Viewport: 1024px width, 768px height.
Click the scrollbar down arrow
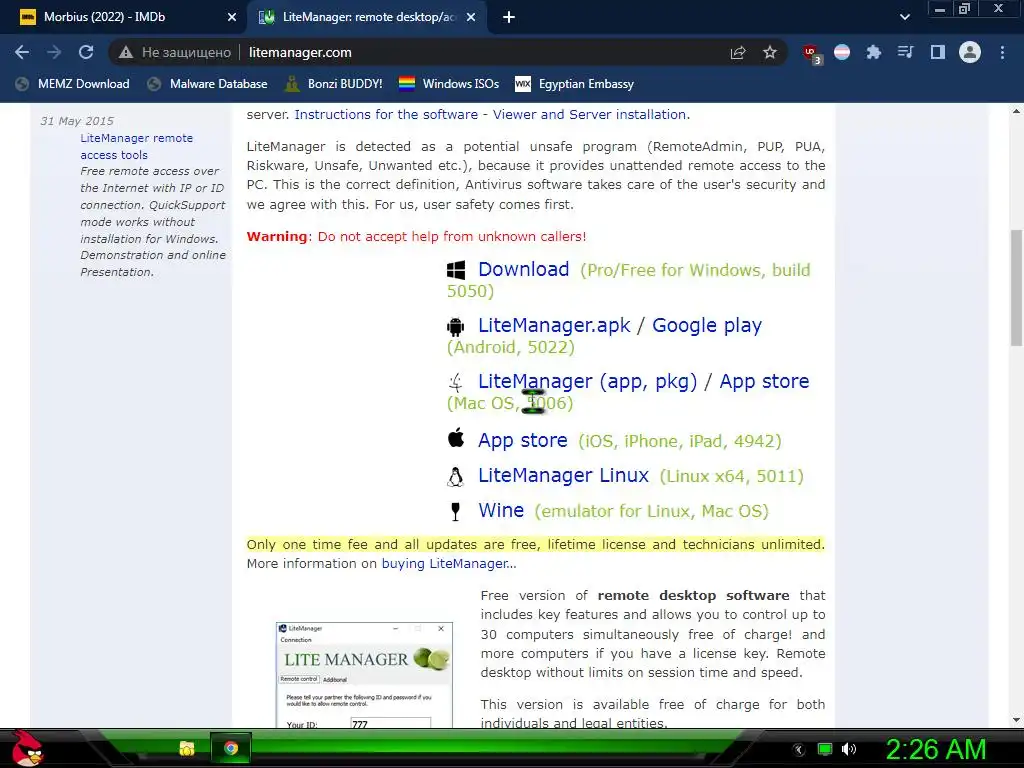tap(1016, 720)
